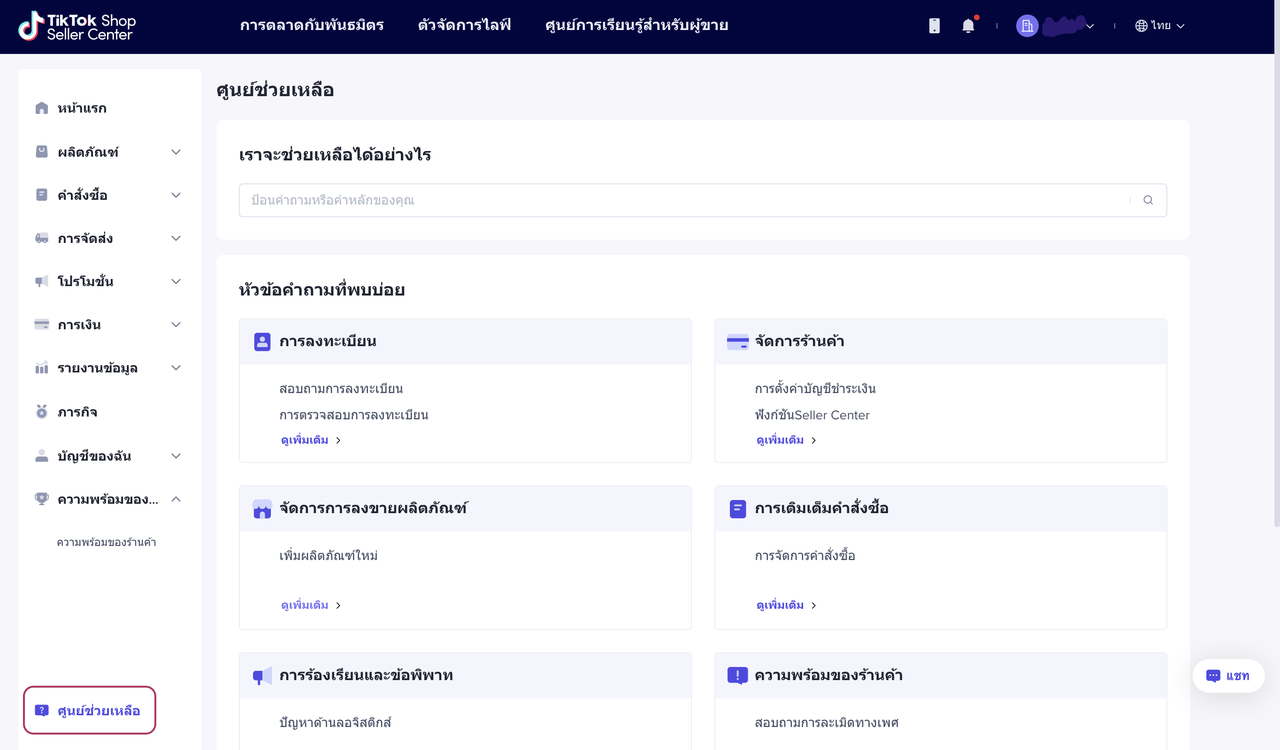
Task: Open the seller account dropdown
Action: coord(1056,26)
